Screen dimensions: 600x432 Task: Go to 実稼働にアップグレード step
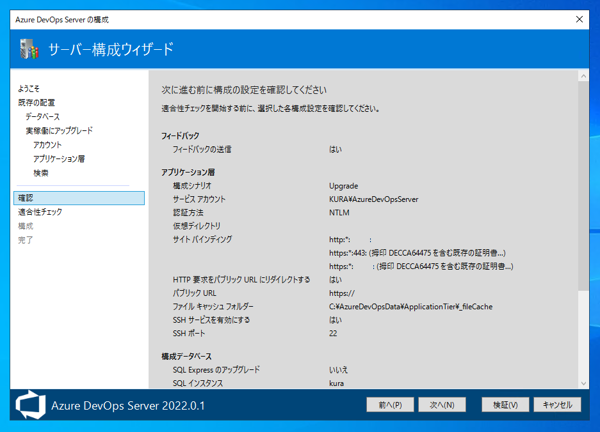coord(59,131)
